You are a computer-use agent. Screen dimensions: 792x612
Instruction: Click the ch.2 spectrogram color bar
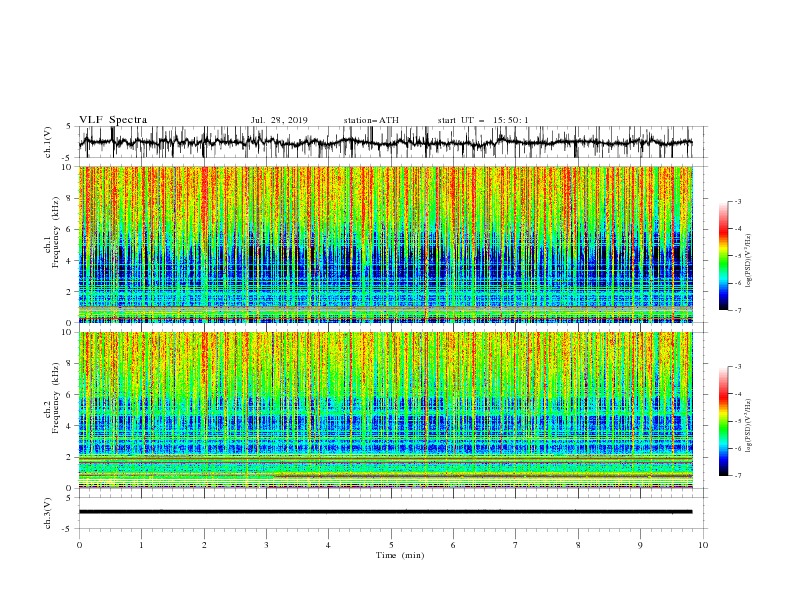pyautogui.click(x=723, y=421)
